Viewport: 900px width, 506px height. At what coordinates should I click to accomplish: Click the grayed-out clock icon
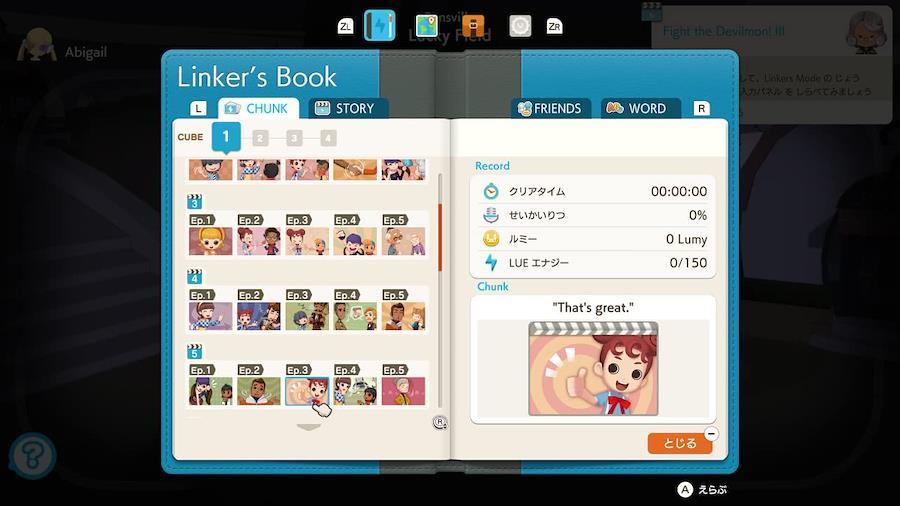click(519, 26)
